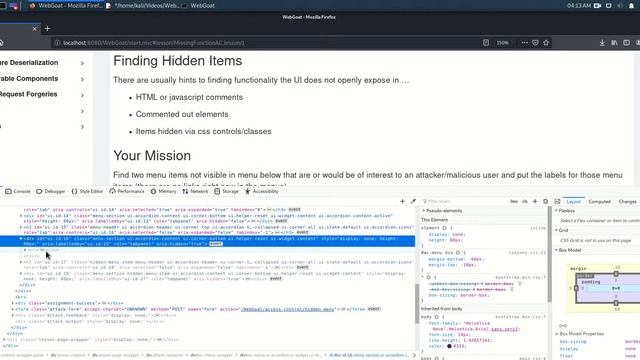The height and width of the screenshot is (360, 640).
Task: Open the Firefox downloads icon
Action: click(x=602, y=43)
